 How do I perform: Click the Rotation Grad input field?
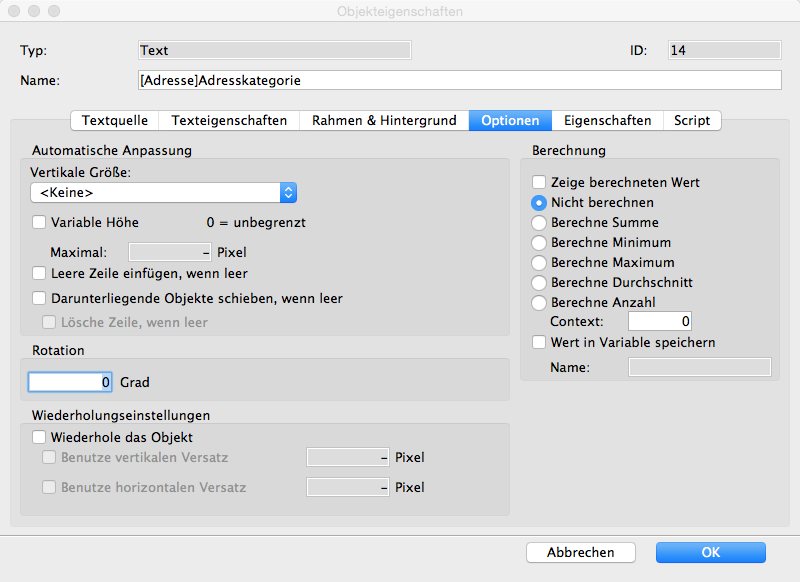point(70,382)
